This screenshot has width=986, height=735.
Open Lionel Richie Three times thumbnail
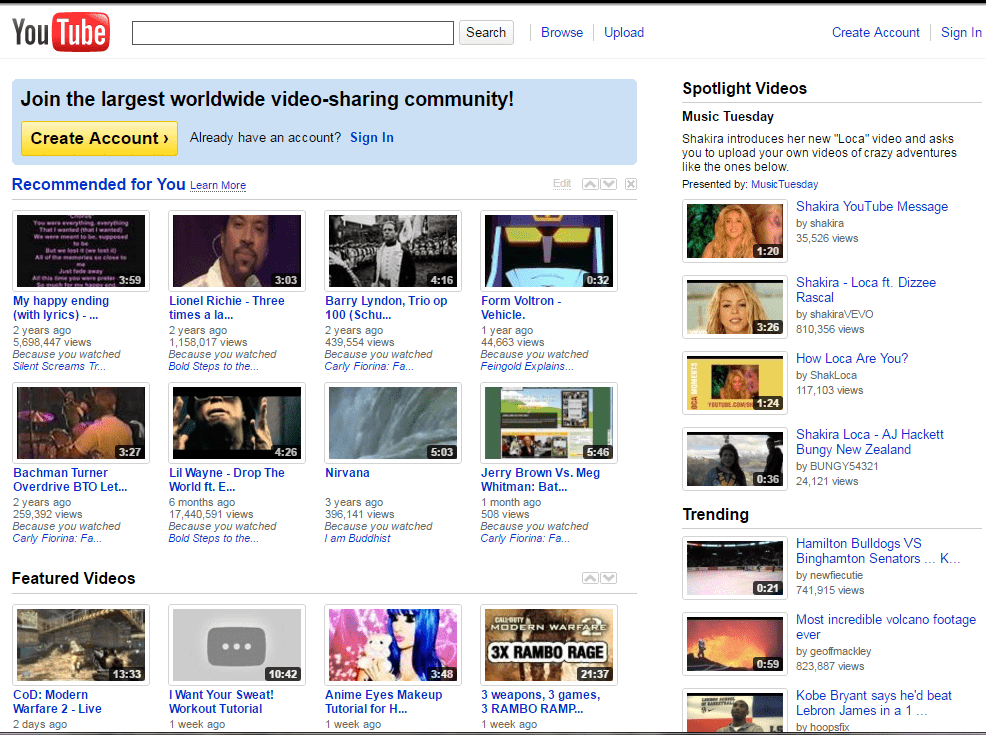pos(237,251)
